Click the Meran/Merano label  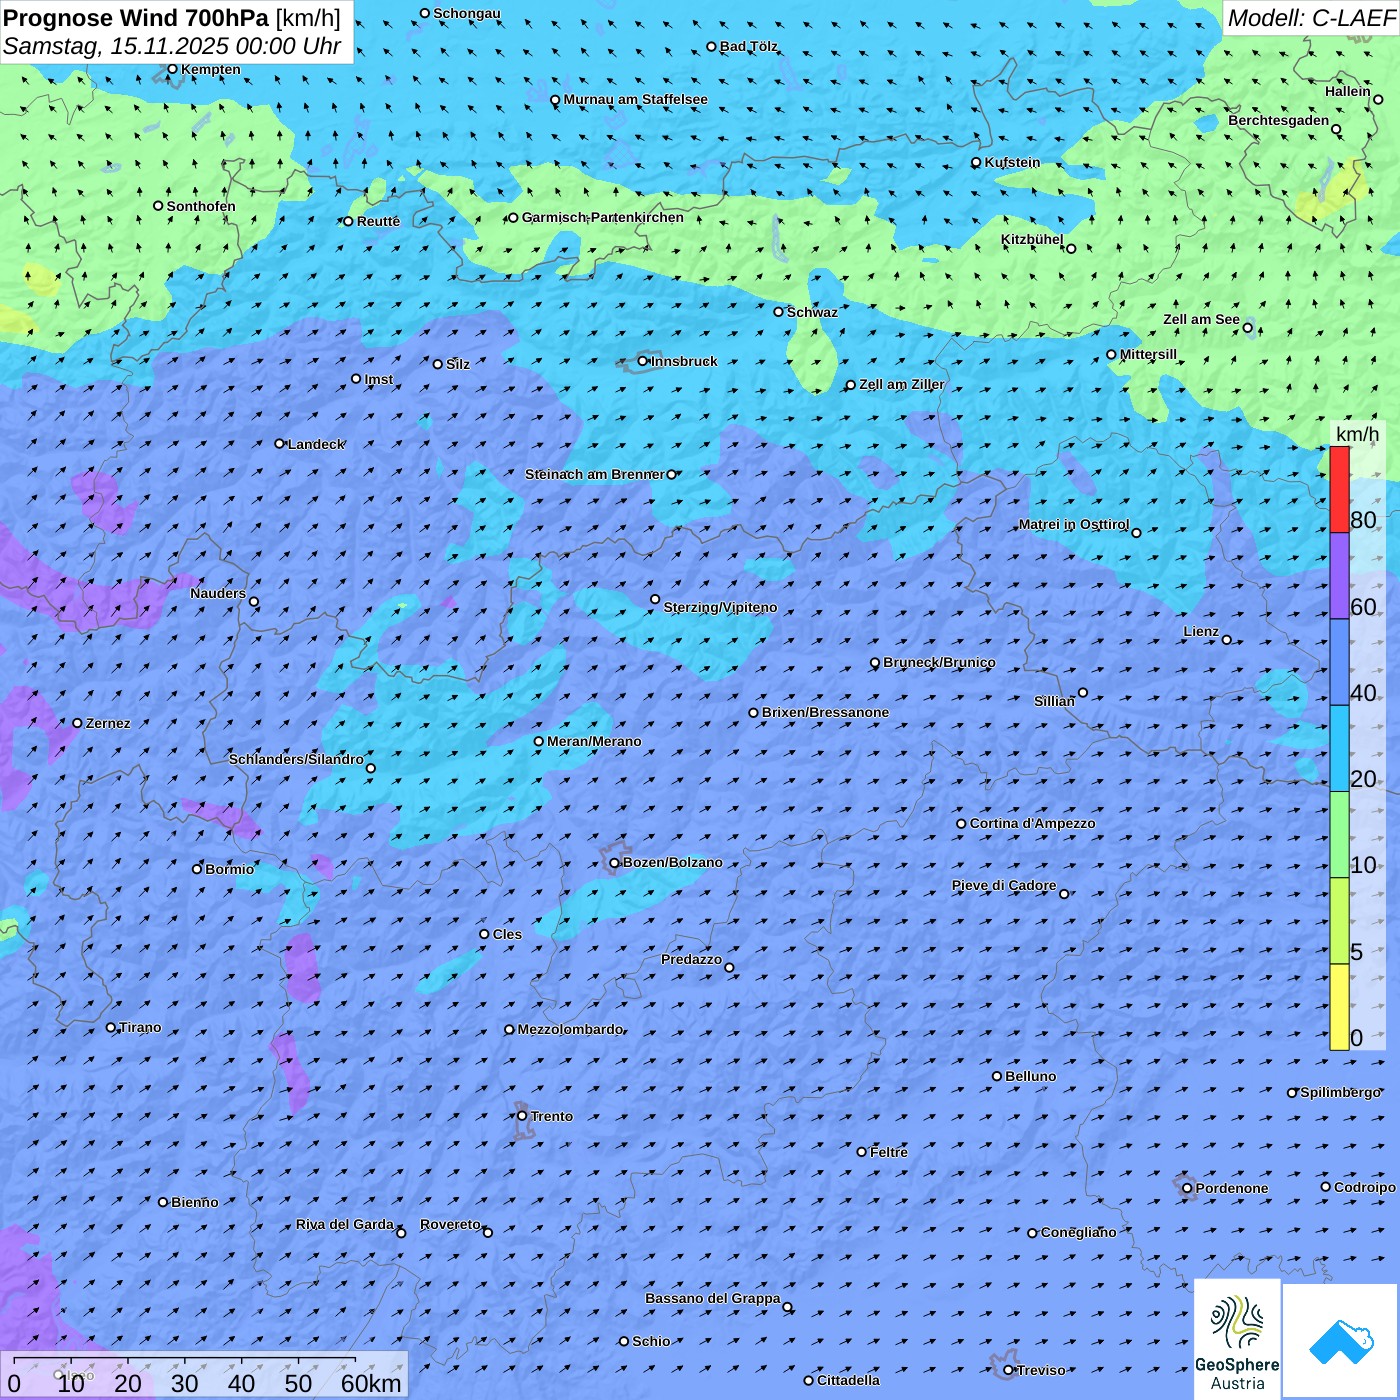point(594,741)
